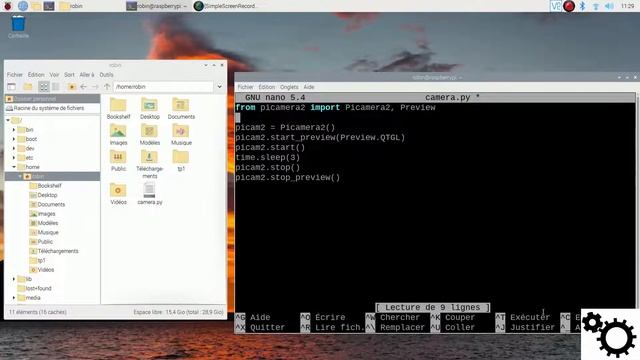Switch to SimpleScreenRecorder taskbar entry
This screenshot has width=640, height=360.
point(226,6)
